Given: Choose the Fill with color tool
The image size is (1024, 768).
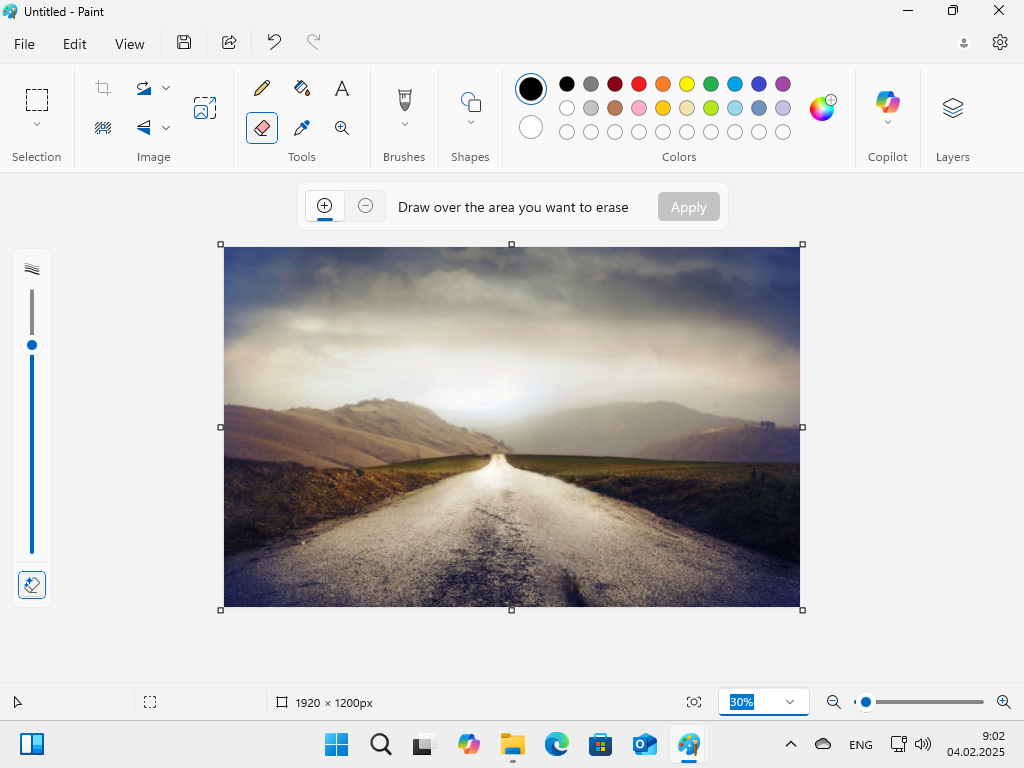Looking at the screenshot, I should point(301,88).
